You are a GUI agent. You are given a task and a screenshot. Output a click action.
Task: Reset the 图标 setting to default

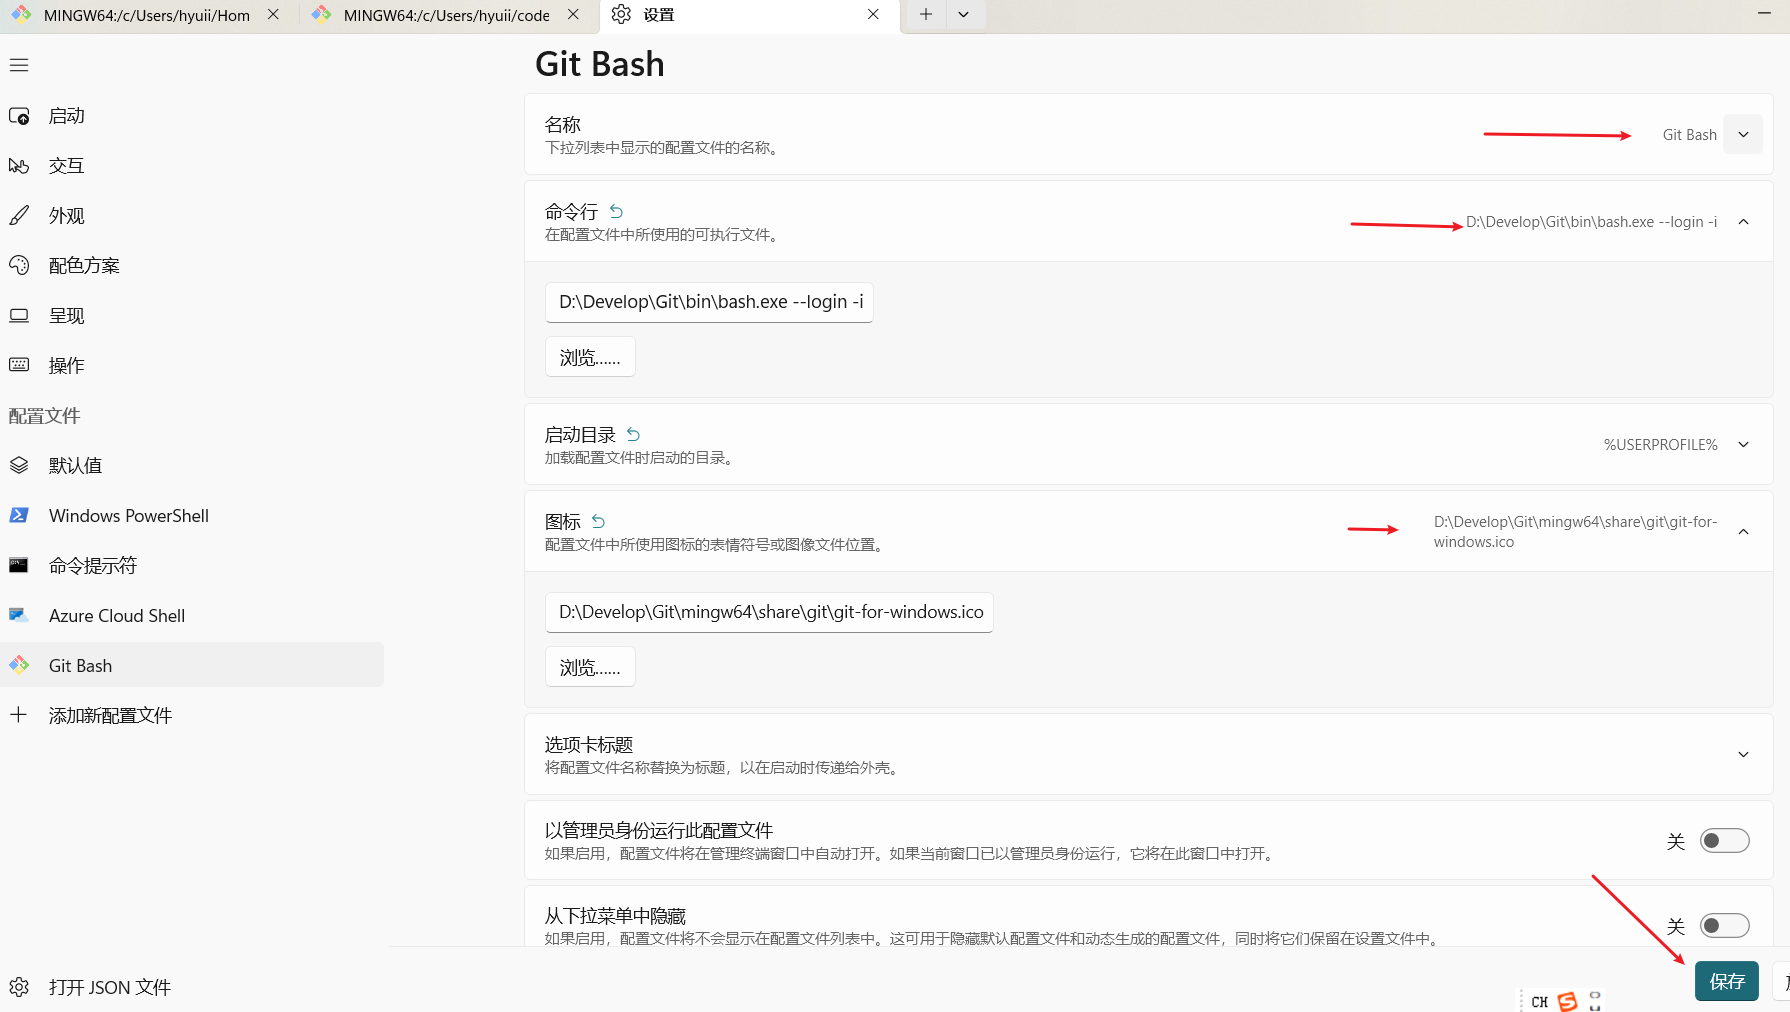[598, 521]
